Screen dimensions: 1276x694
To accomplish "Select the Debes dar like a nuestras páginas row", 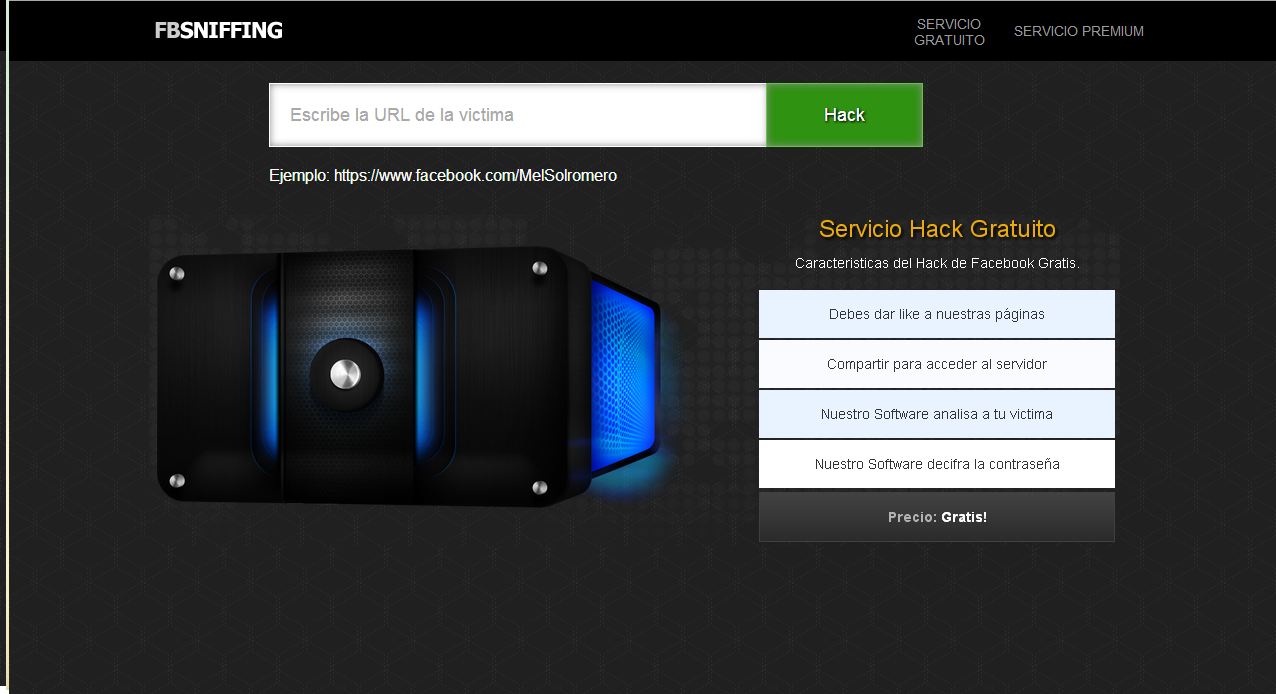I will (937, 314).
